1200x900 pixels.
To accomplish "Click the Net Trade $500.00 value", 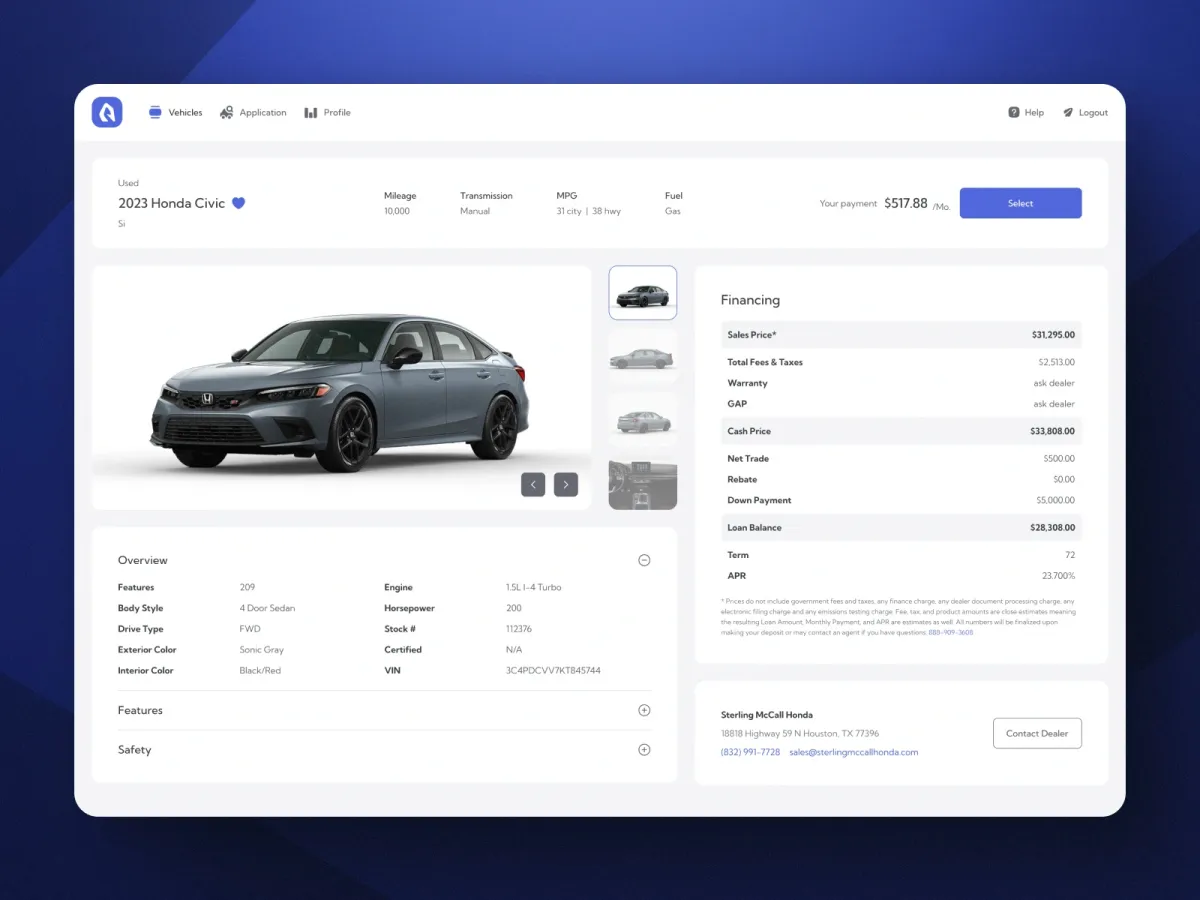I will 1059,458.
